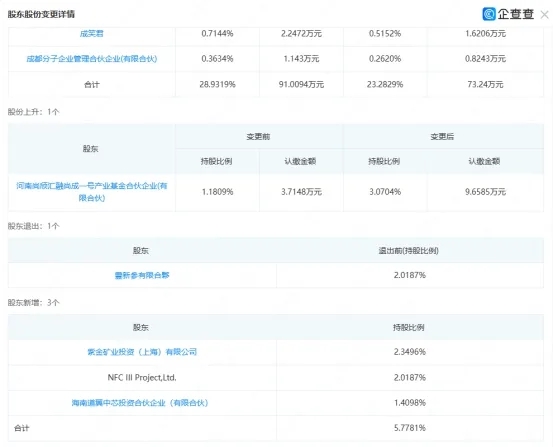Image resolution: width=554 pixels, height=447 pixels.
Task: Click the 1.1809% cell
Action: [x=217, y=192]
